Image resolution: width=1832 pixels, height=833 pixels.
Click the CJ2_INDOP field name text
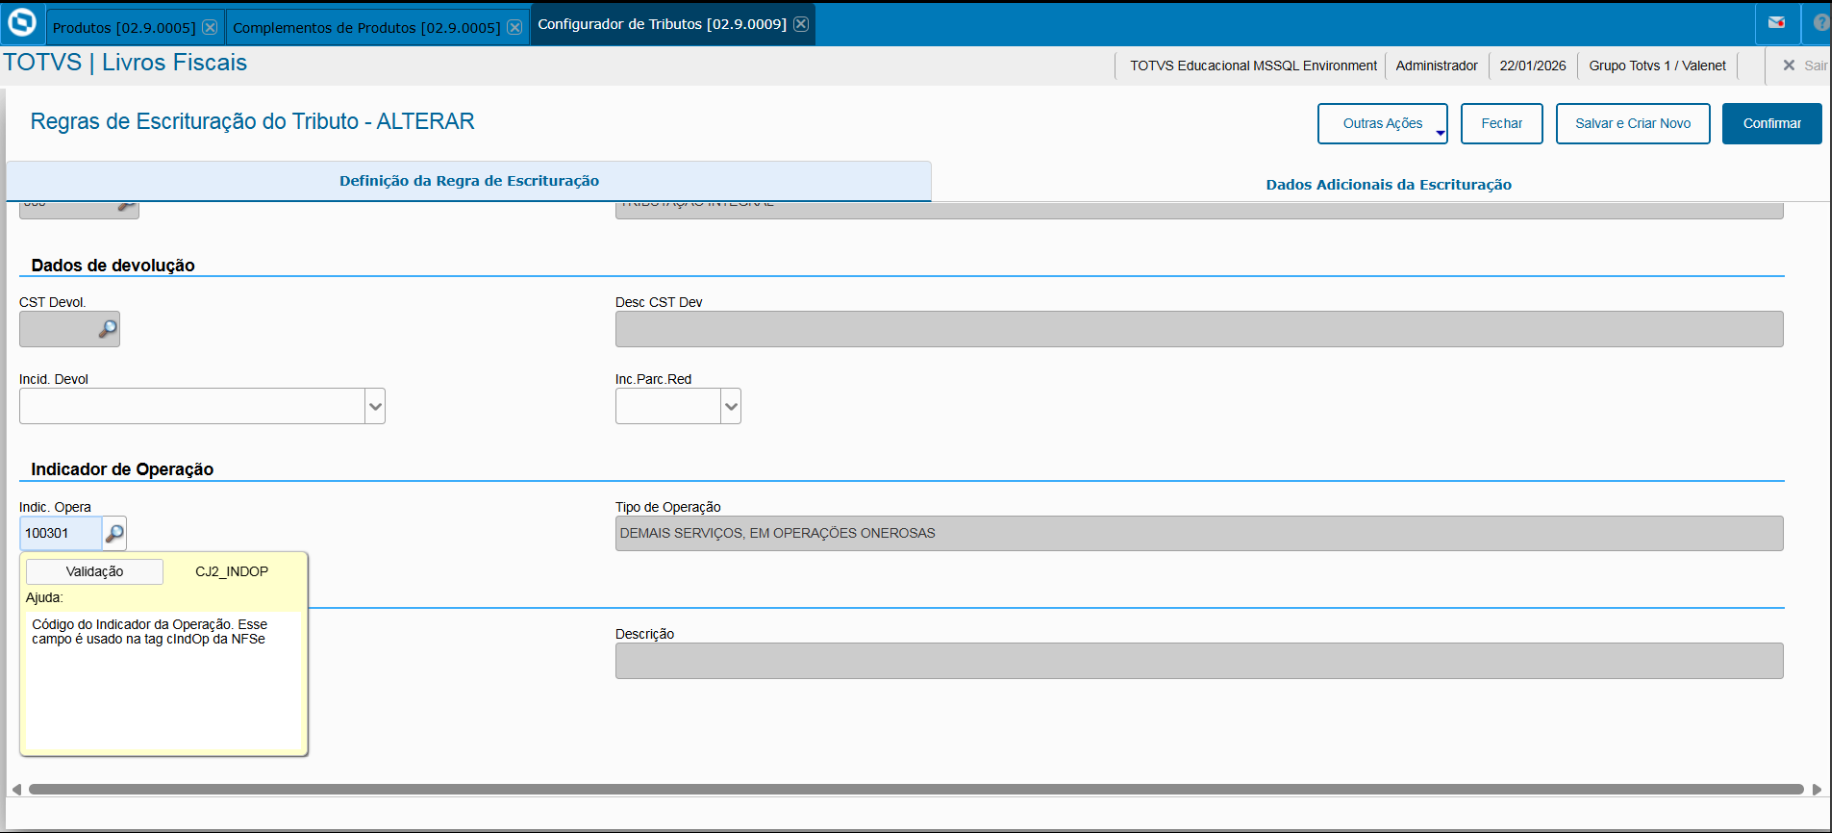(x=231, y=572)
